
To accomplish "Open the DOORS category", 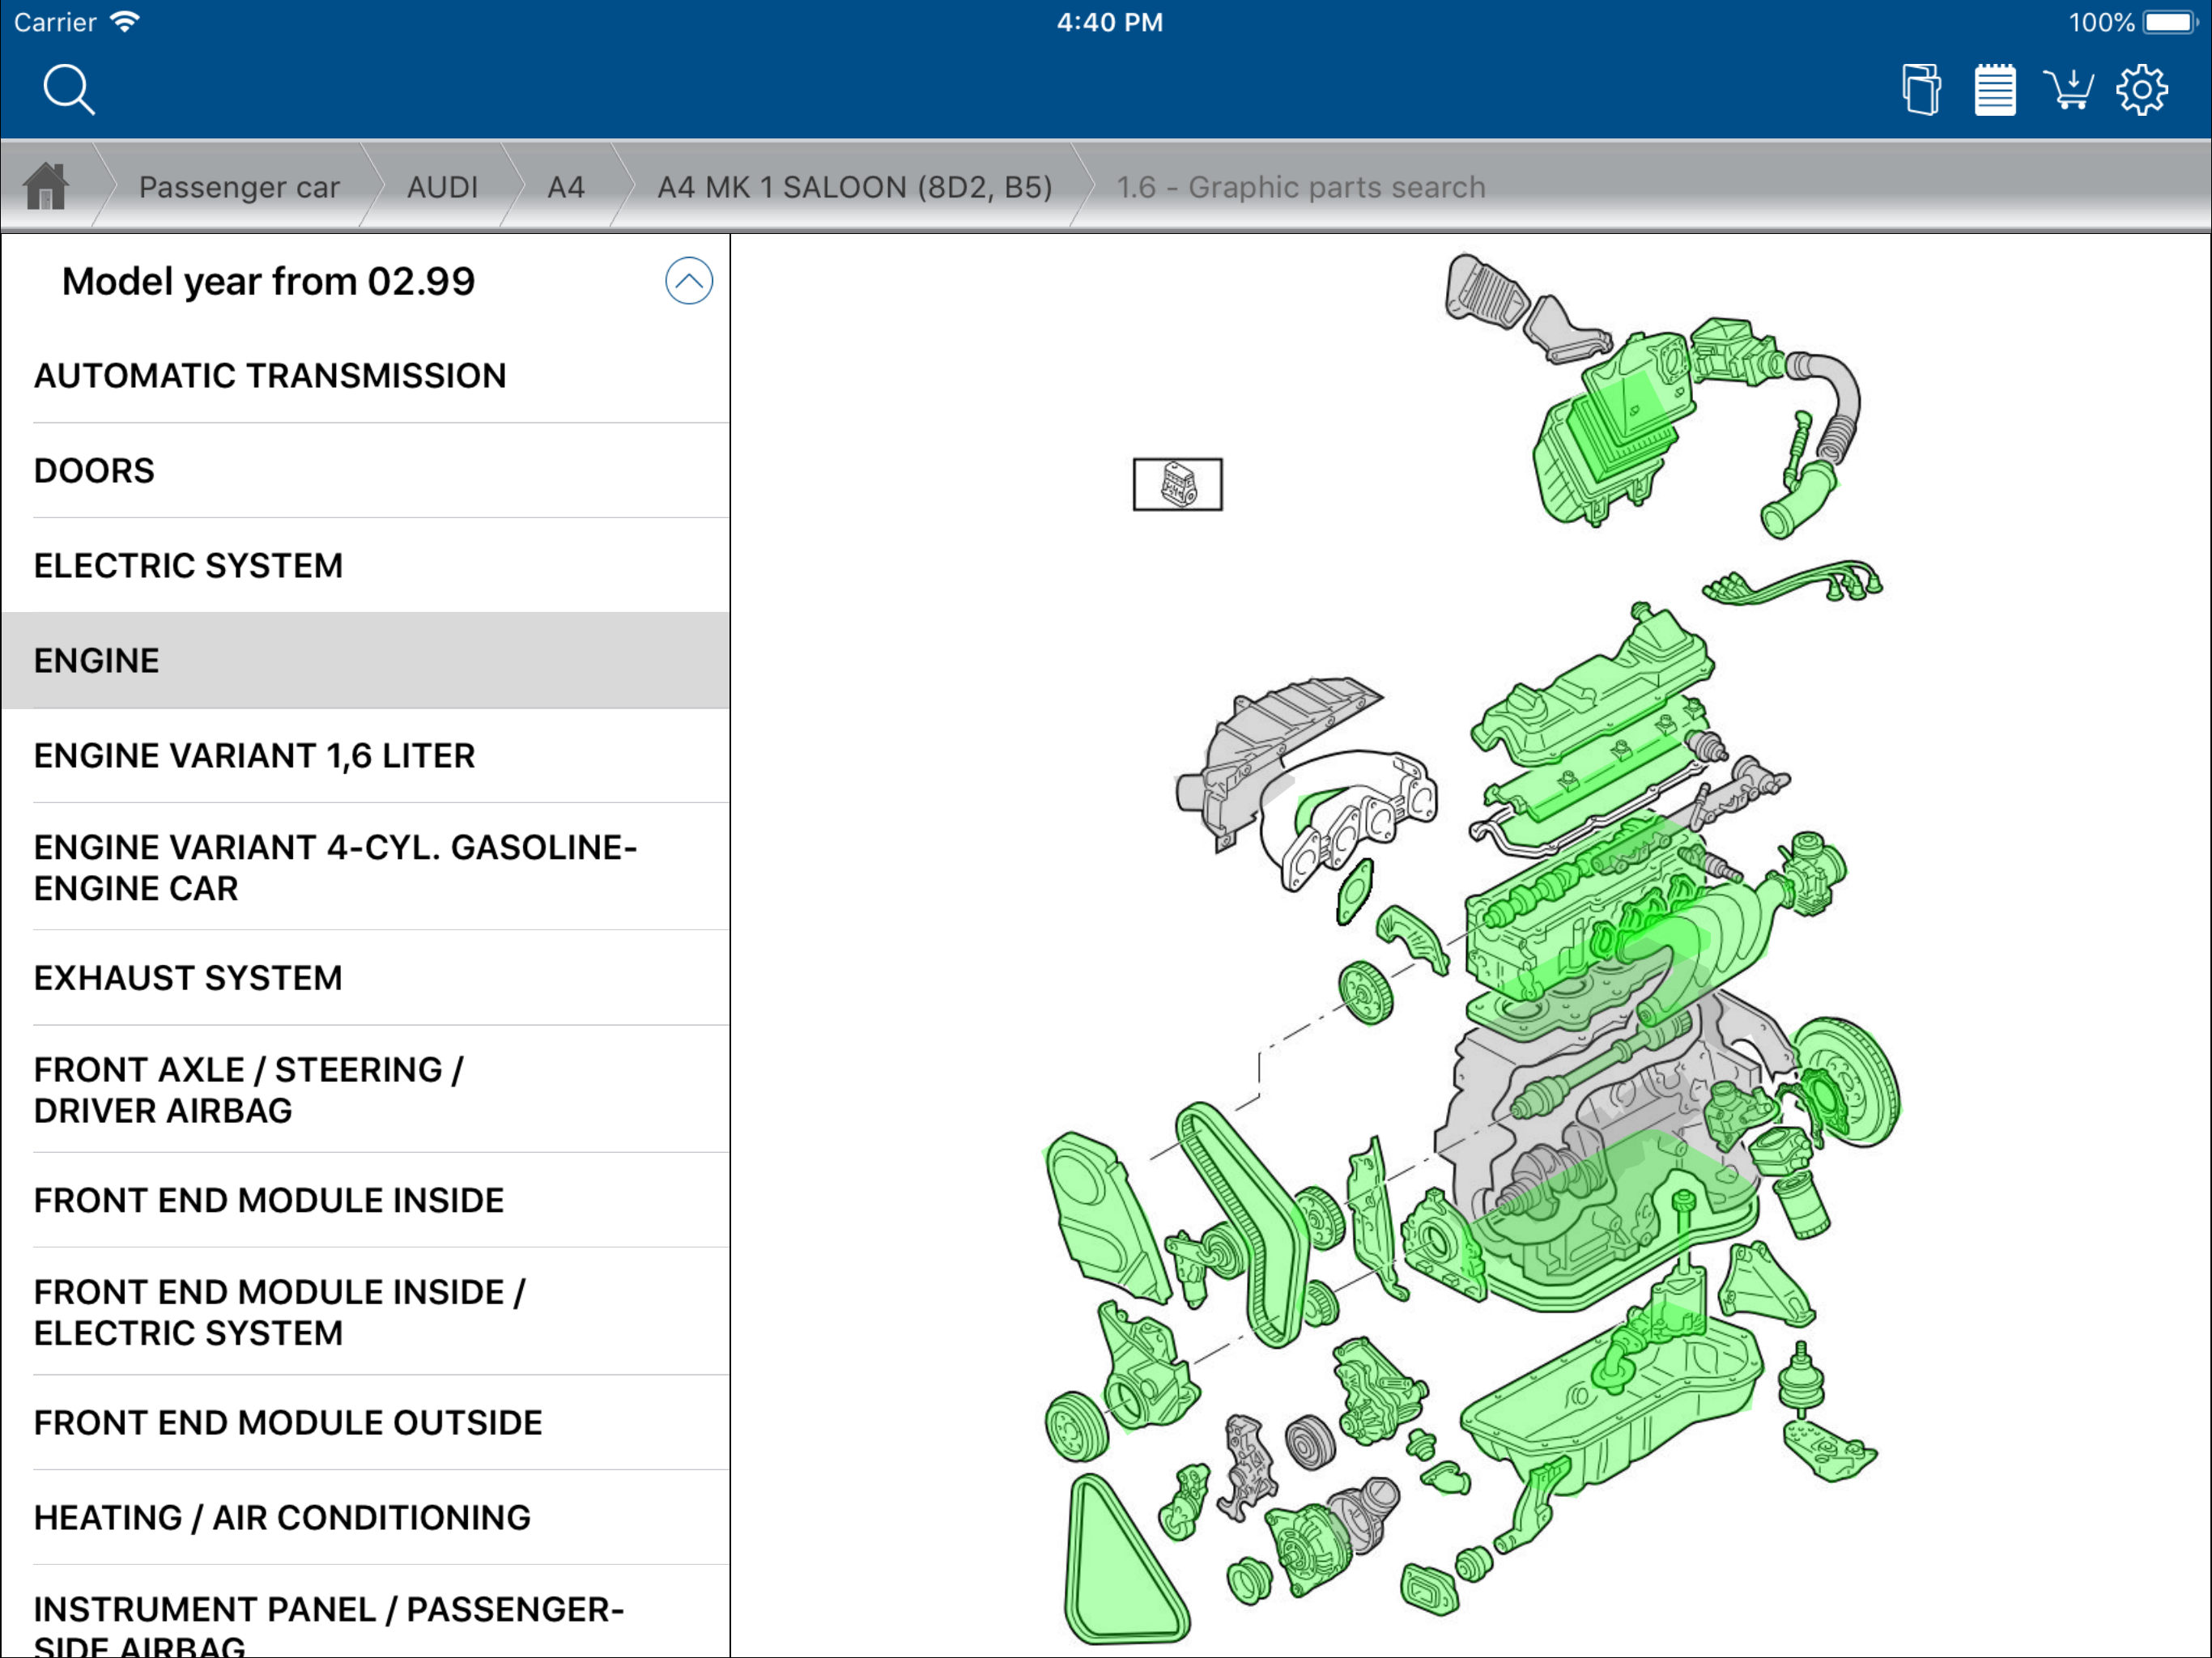I will pos(94,471).
